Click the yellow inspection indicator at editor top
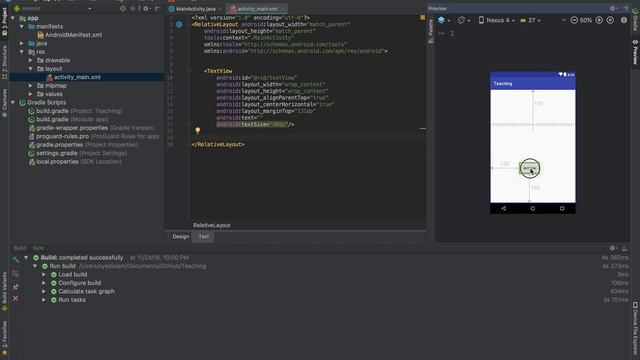Viewport: 640px width, 360px height. [x=422, y=18]
